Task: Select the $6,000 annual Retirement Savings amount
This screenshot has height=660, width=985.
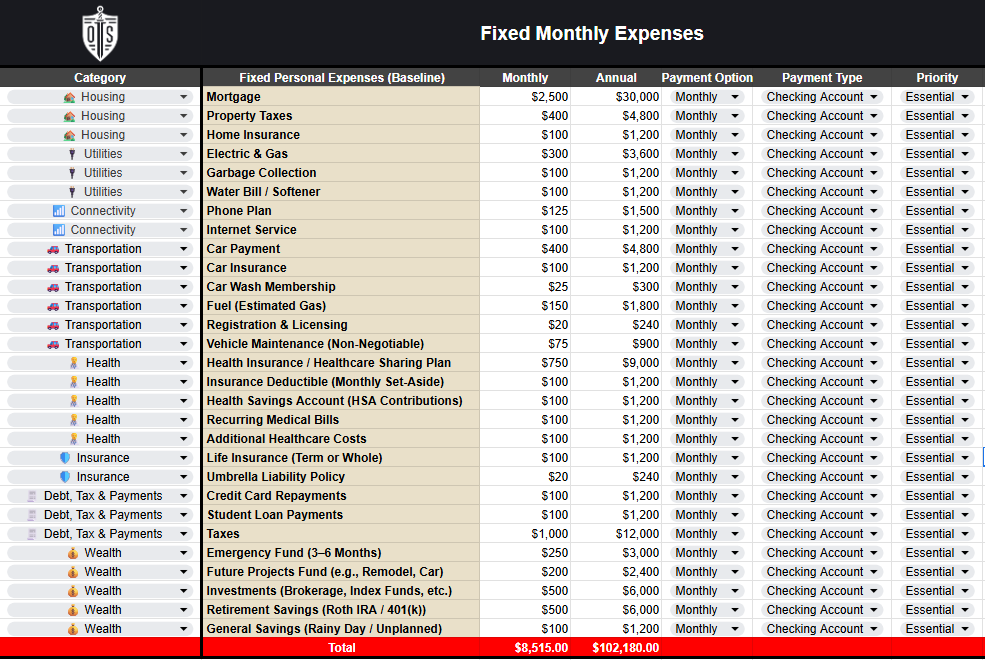Action: (616, 610)
